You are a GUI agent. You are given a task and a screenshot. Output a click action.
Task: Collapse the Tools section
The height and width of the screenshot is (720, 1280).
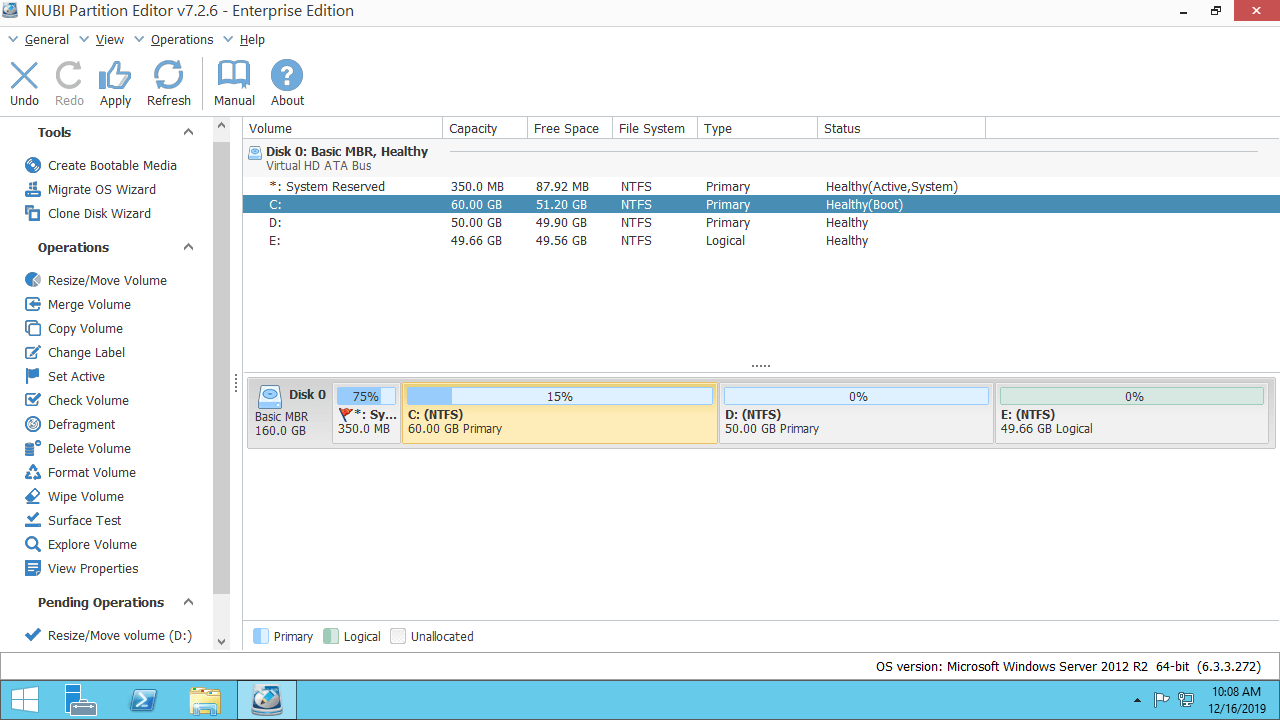pos(188,132)
